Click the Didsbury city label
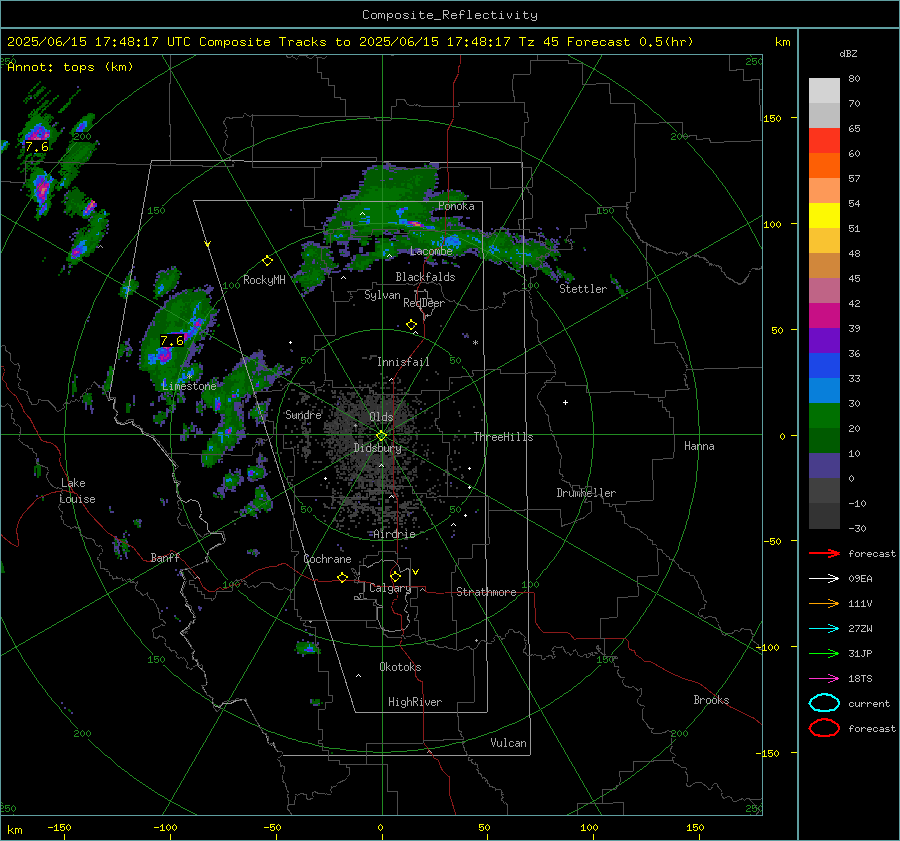Viewport: 900px width, 841px height. coord(378,448)
